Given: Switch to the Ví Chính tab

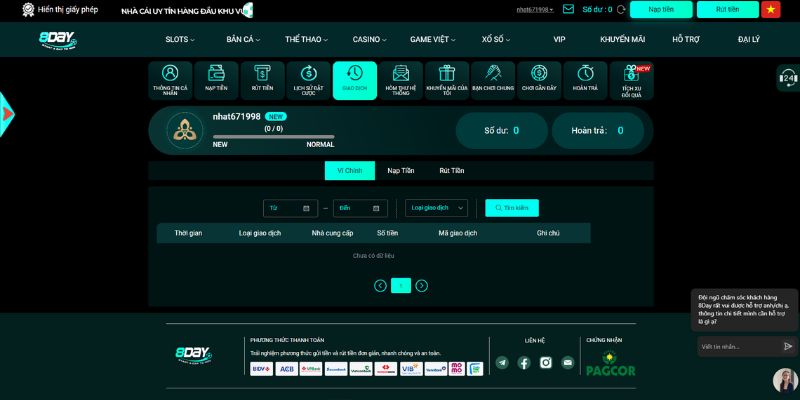Looking at the screenshot, I should (349, 170).
